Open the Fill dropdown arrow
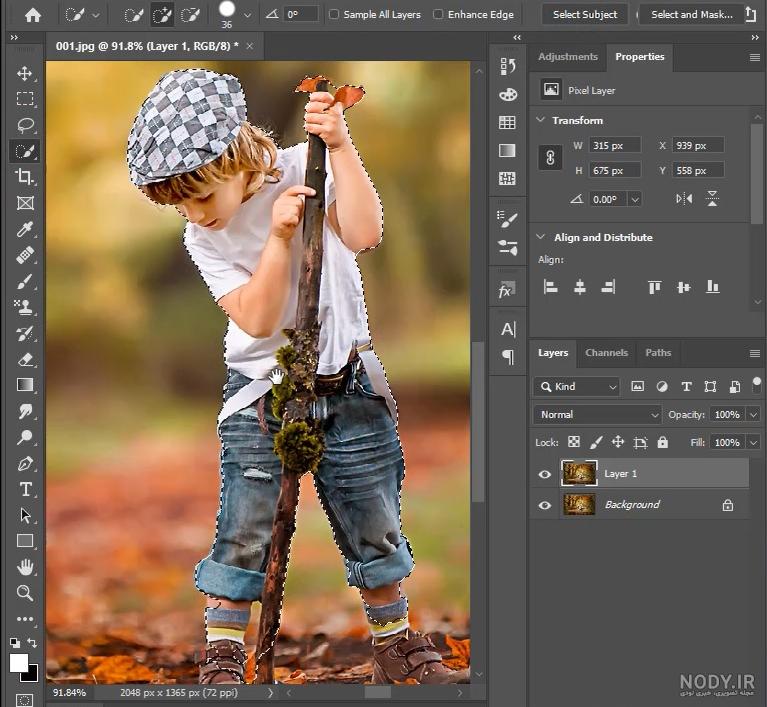 point(753,443)
